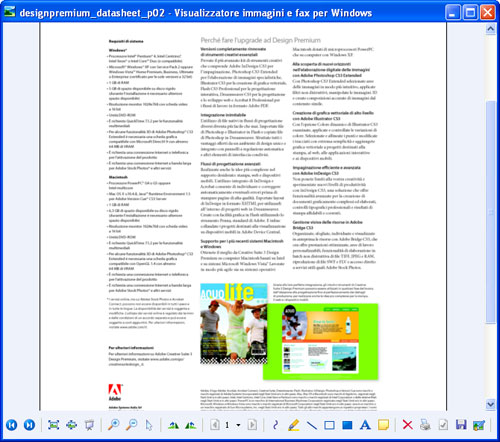This screenshot has width=500, height=442.
Task: Click the Zoom Out magnifier
Action: tap(132, 425)
